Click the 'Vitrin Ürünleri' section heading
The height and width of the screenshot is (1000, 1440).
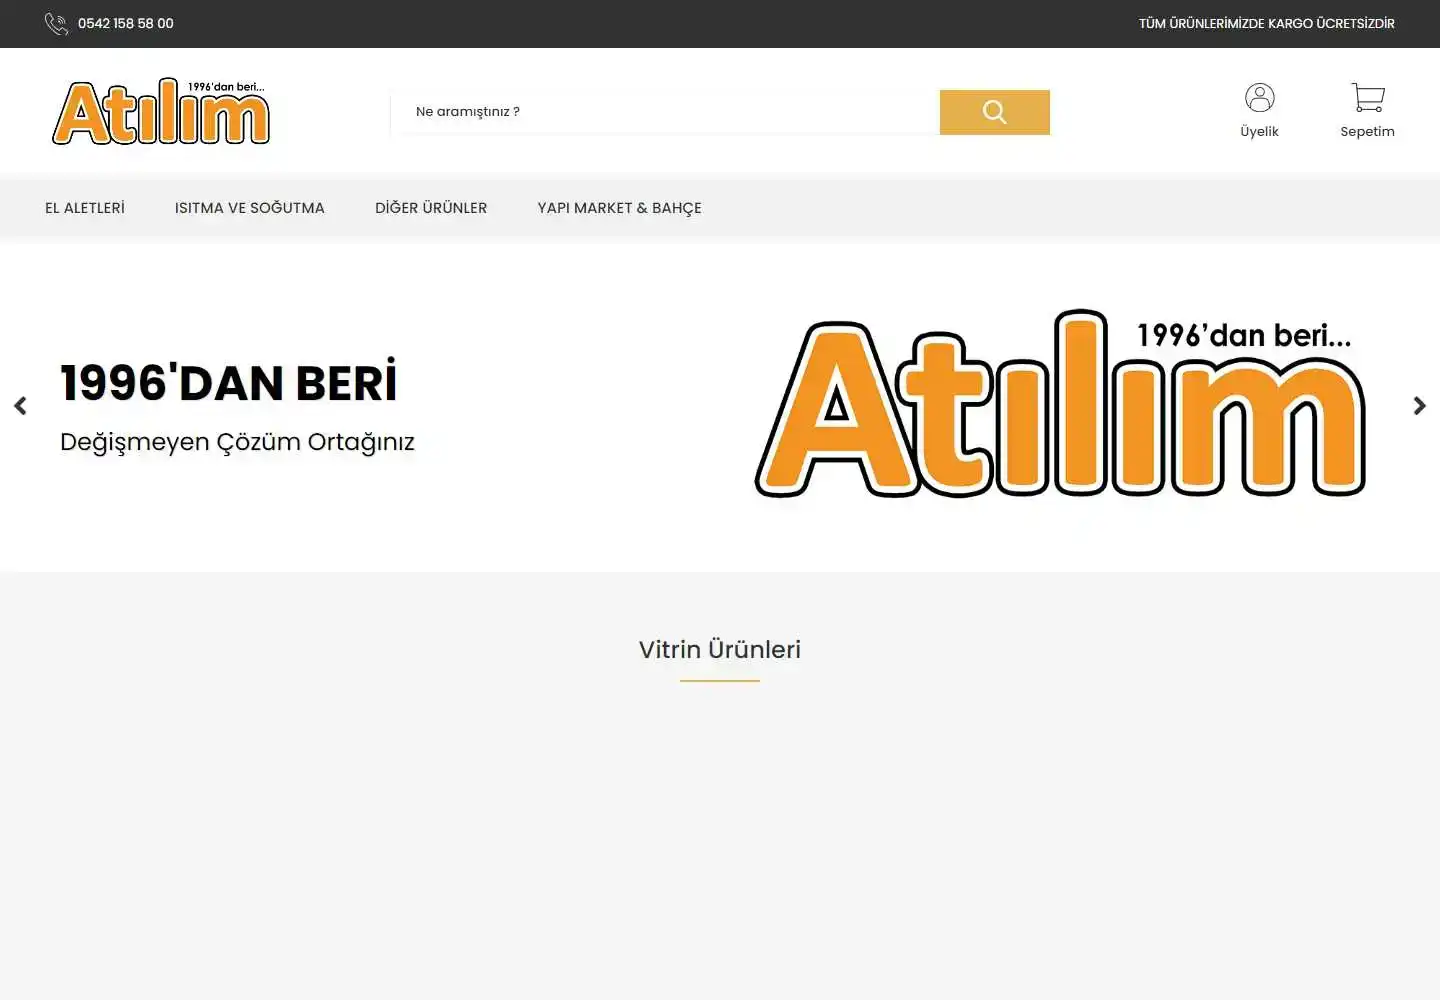(720, 650)
